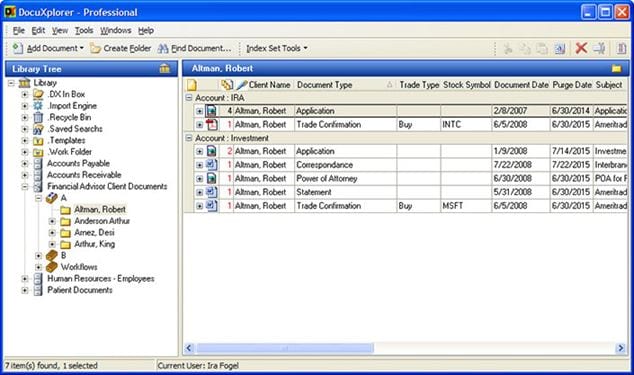The image size is (634, 375).
Task: Click the scroll right arrow
Action: point(621,348)
